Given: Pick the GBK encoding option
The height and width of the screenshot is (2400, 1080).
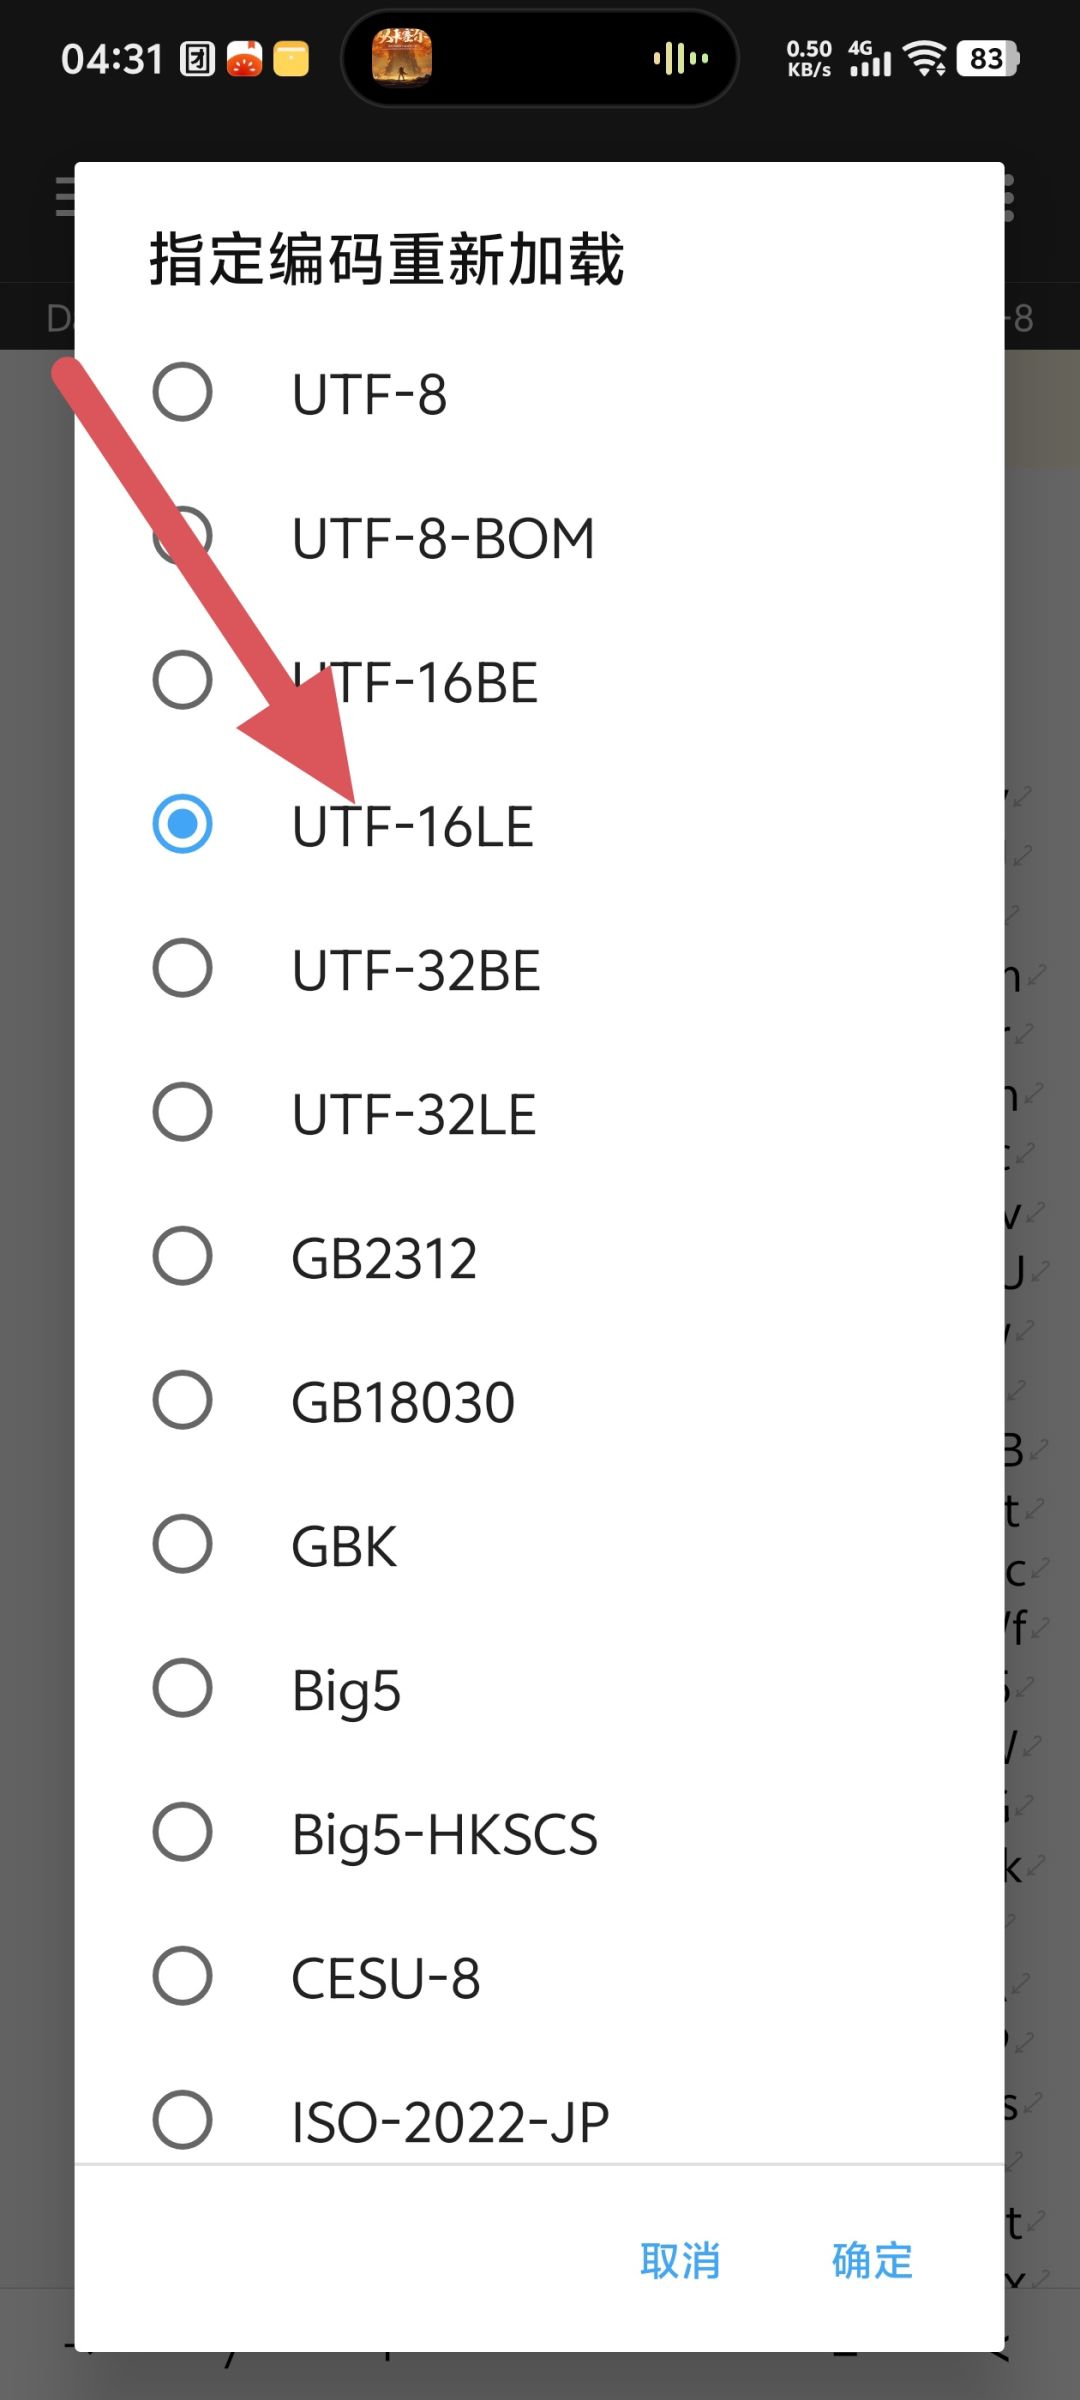Looking at the screenshot, I should point(182,1544).
